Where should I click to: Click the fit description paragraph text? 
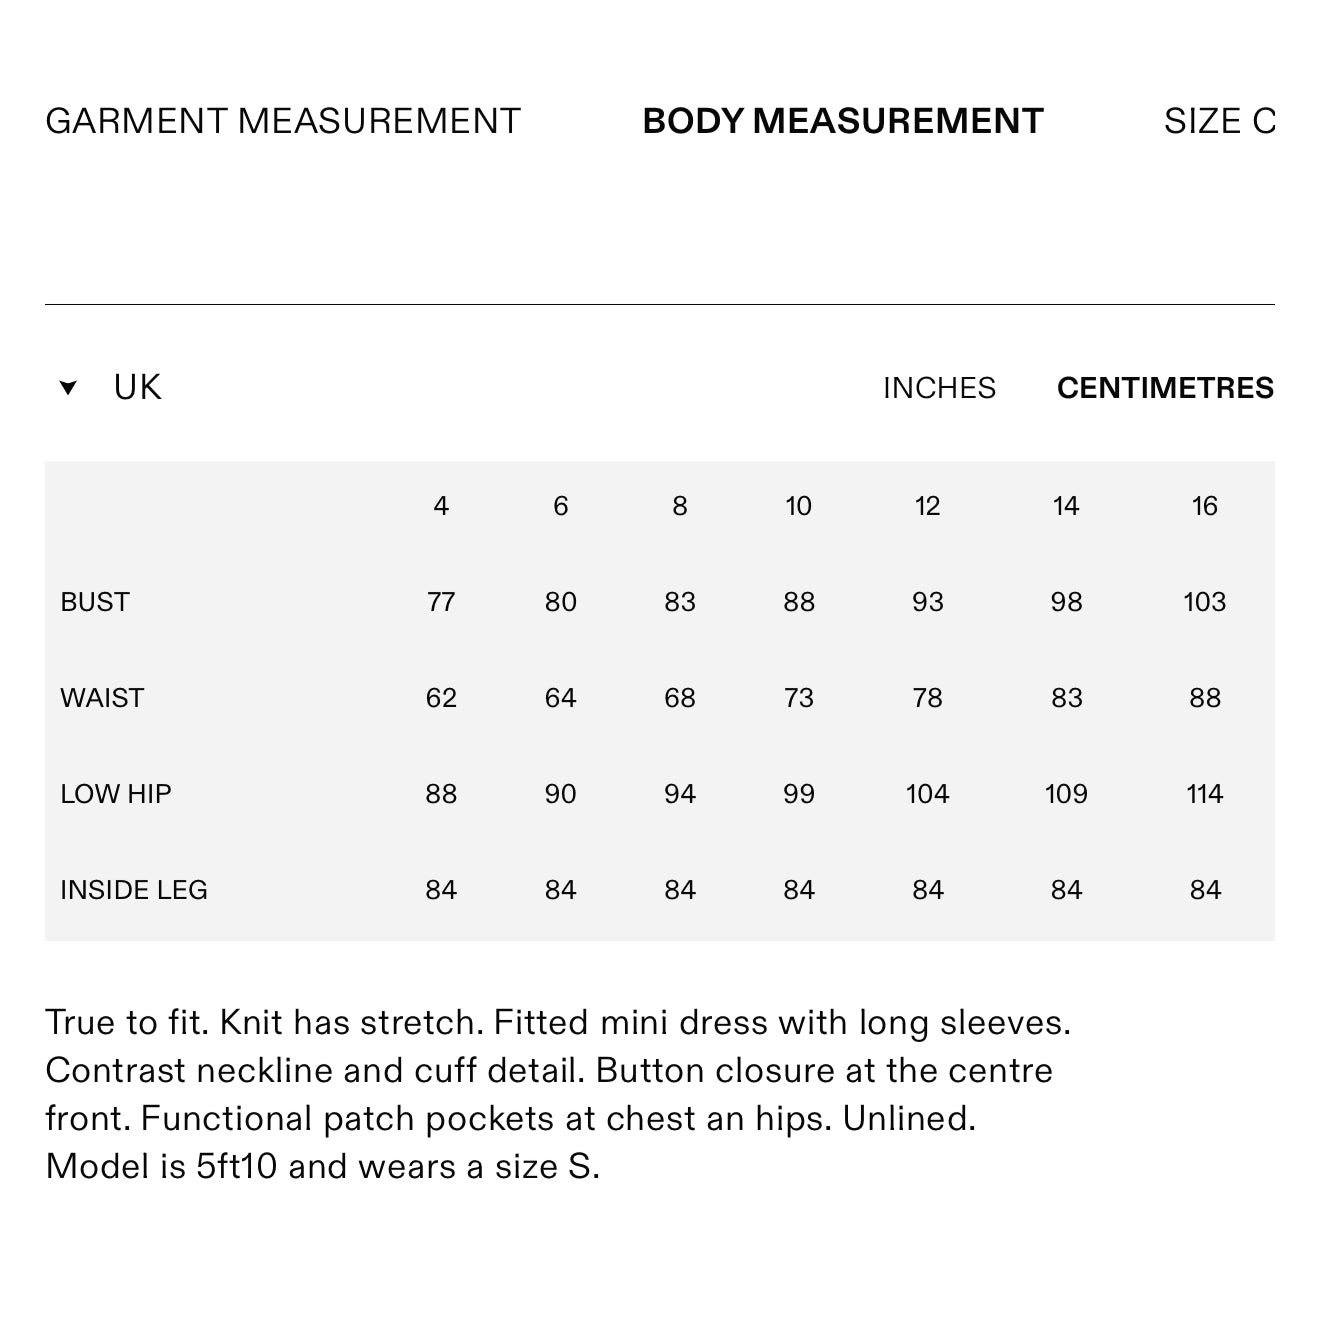point(558,1094)
